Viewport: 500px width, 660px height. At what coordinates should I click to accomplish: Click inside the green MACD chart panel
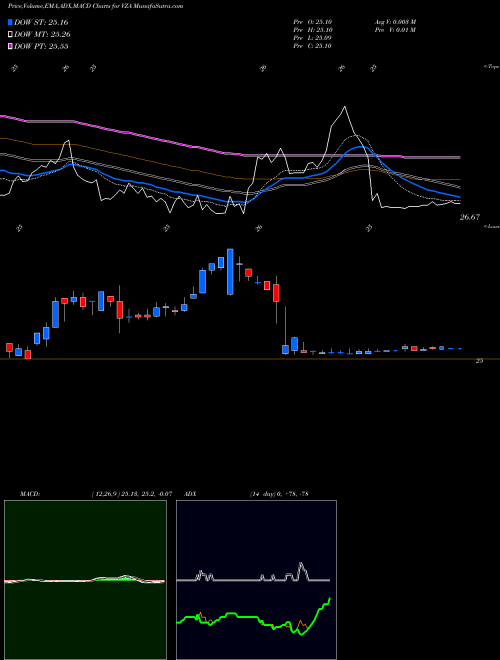coord(85,580)
